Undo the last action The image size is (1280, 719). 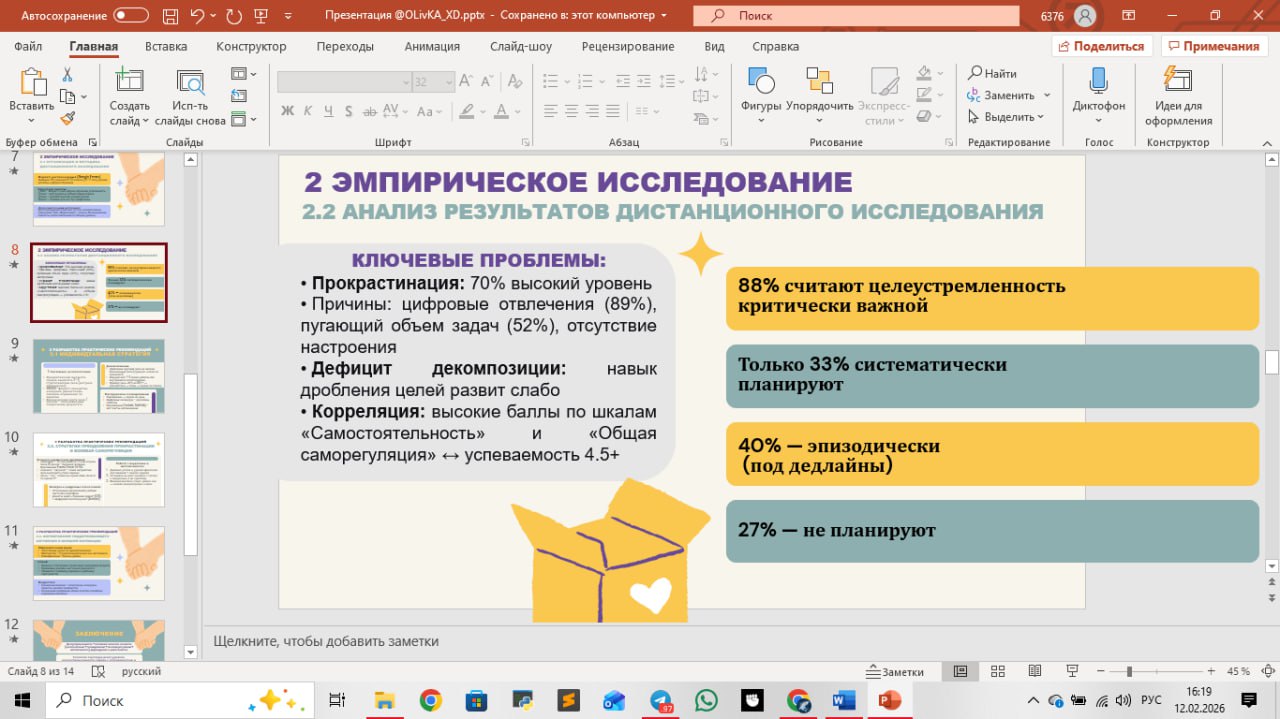(x=196, y=16)
